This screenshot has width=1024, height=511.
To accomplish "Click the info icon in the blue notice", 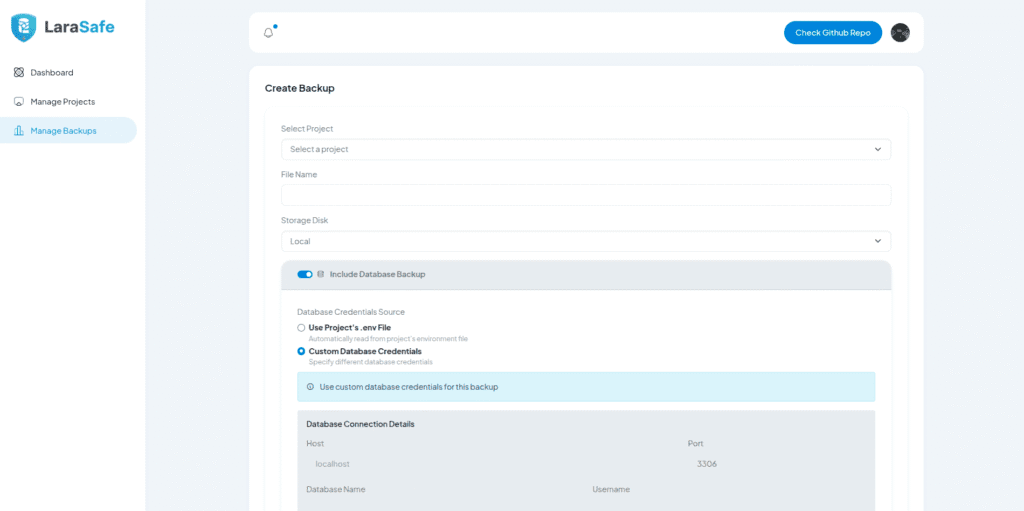I will tap(310, 387).
